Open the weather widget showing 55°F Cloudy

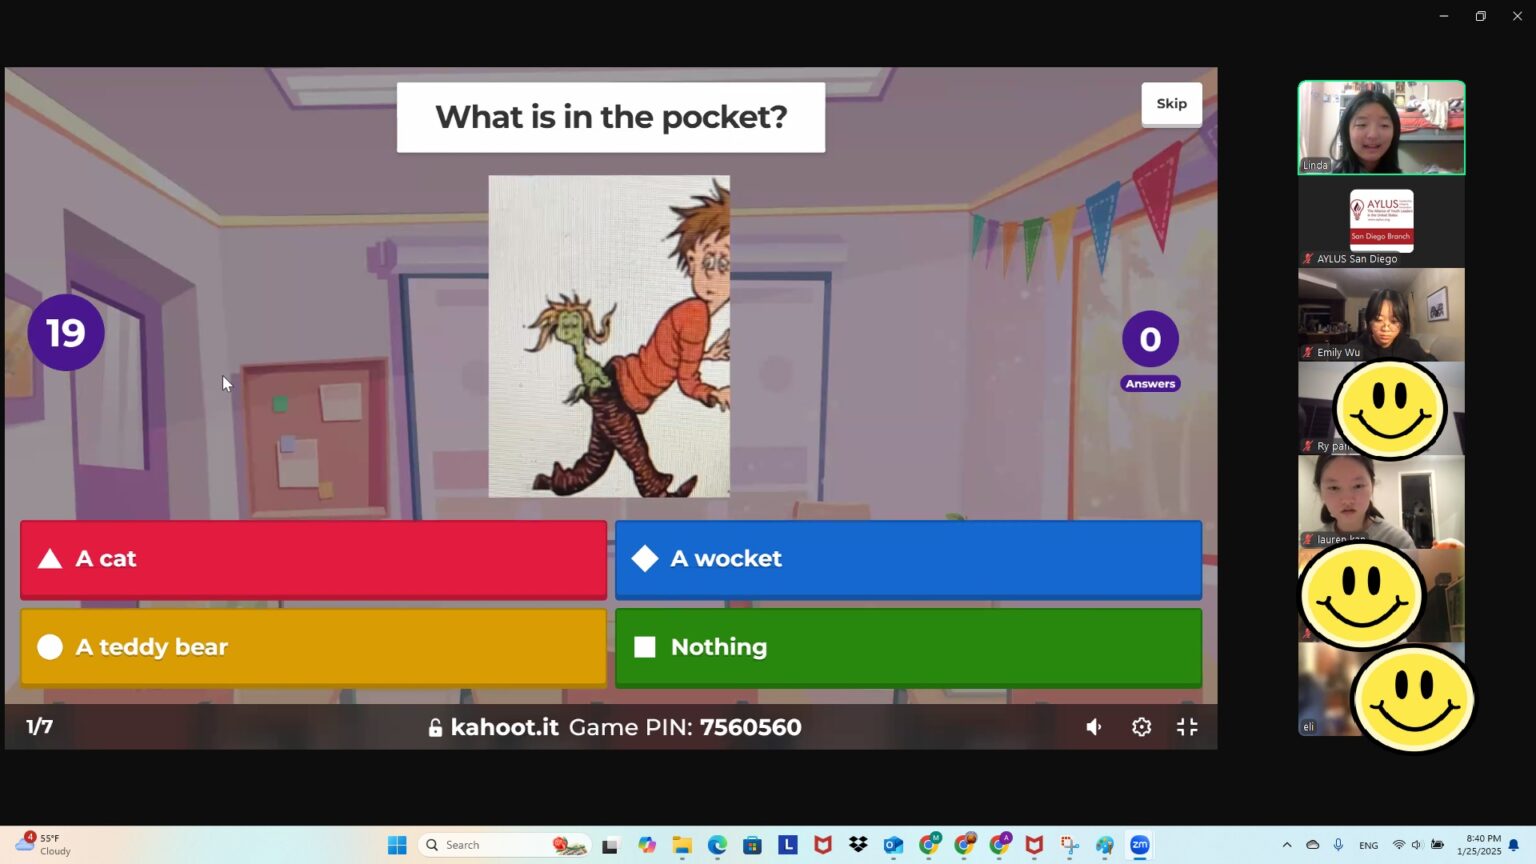[x=42, y=845]
